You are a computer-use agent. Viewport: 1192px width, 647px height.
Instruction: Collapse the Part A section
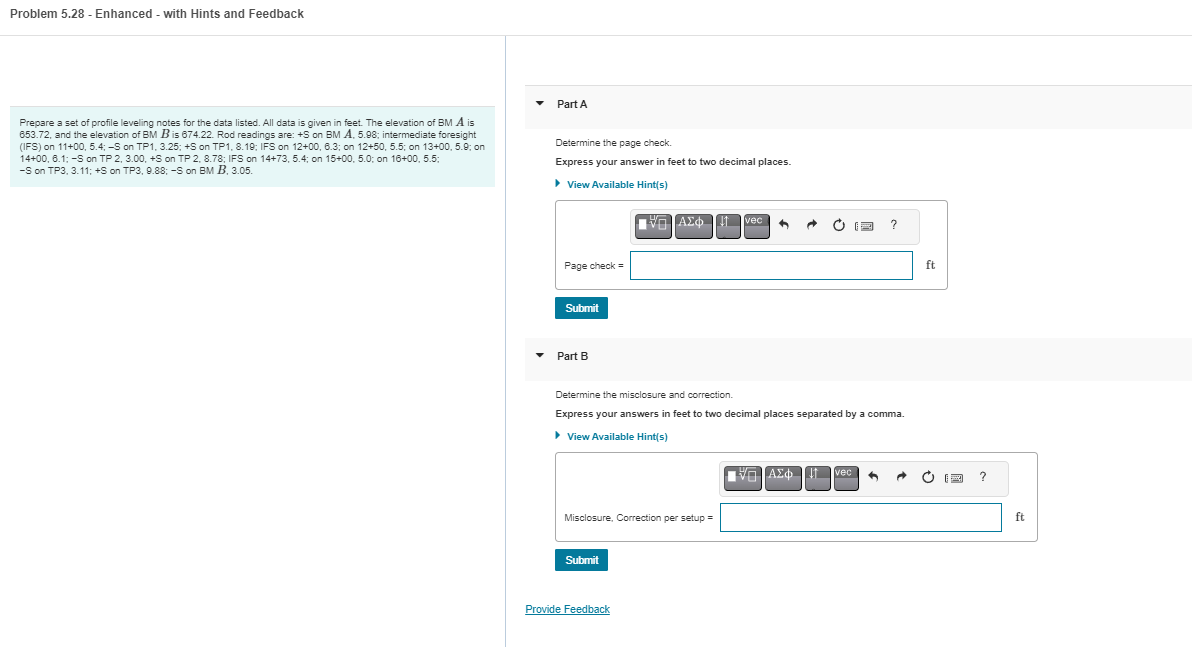click(x=540, y=104)
